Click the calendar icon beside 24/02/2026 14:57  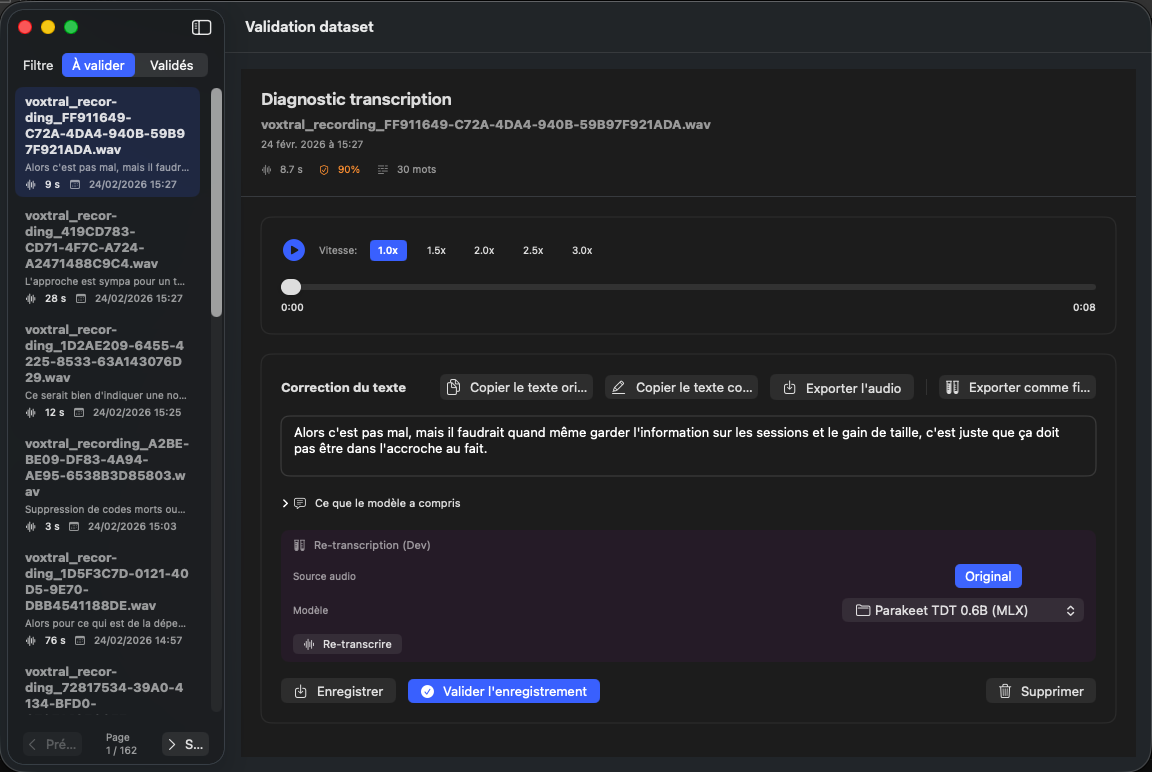tap(80, 641)
